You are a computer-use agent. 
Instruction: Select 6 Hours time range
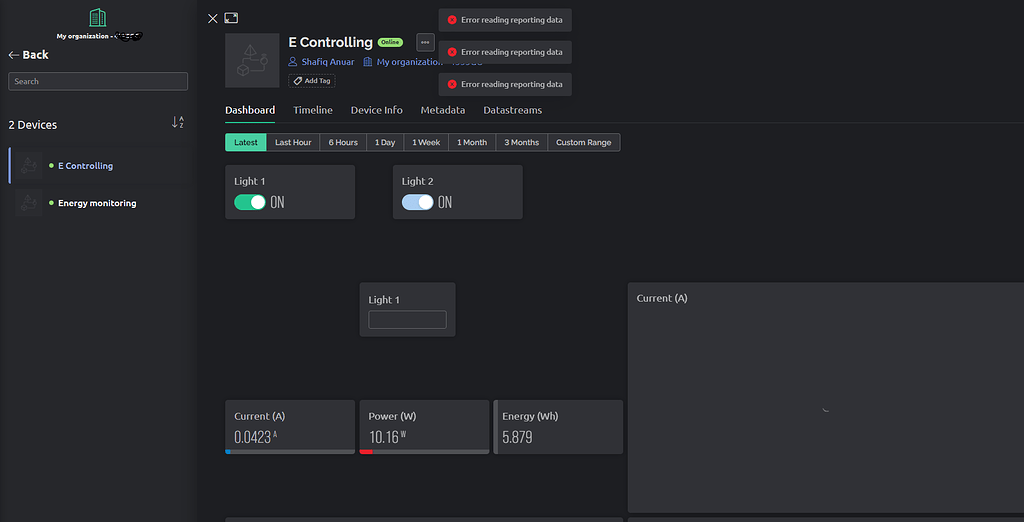343,142
